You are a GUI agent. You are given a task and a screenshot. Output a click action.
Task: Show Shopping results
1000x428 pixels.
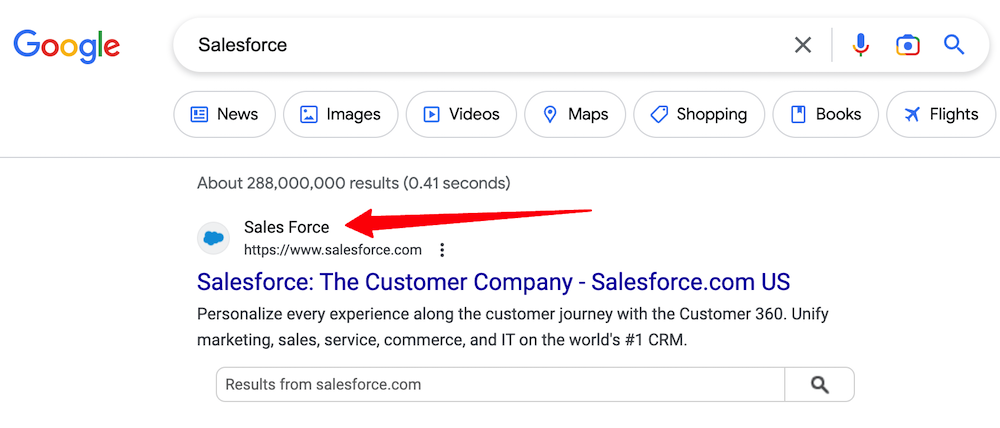698,114
